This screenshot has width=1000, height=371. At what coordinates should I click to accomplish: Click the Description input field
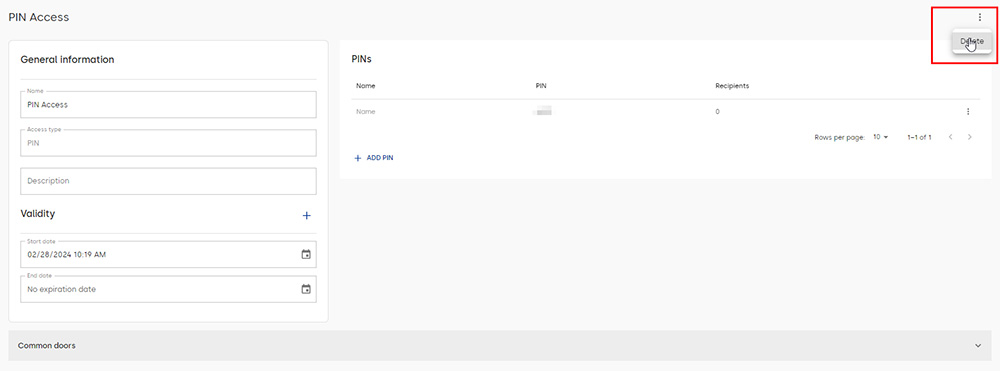point(168,181)
